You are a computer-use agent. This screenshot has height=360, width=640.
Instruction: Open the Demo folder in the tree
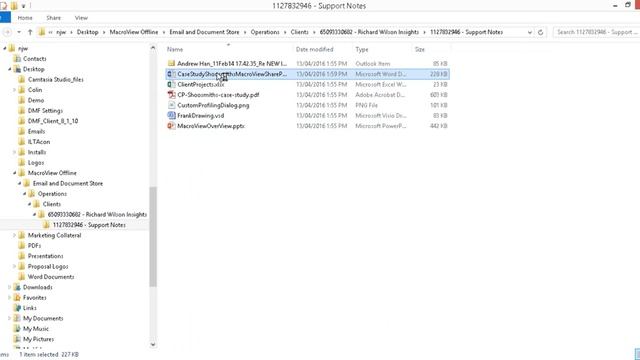tap(36, 100)
